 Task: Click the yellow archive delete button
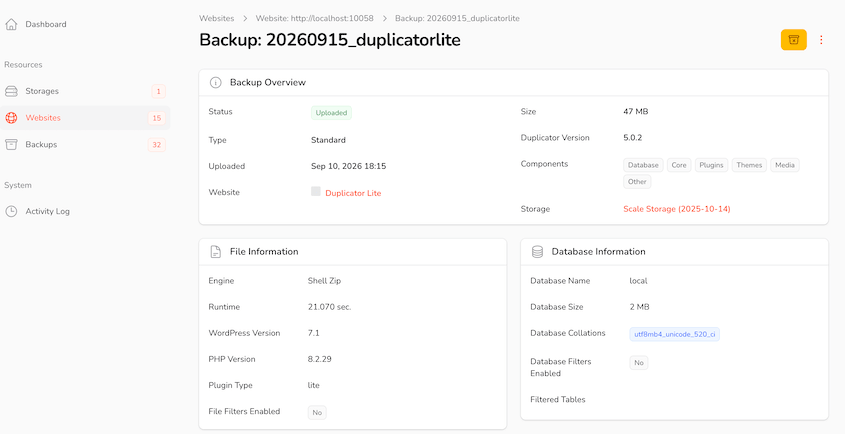coord(793,40)
